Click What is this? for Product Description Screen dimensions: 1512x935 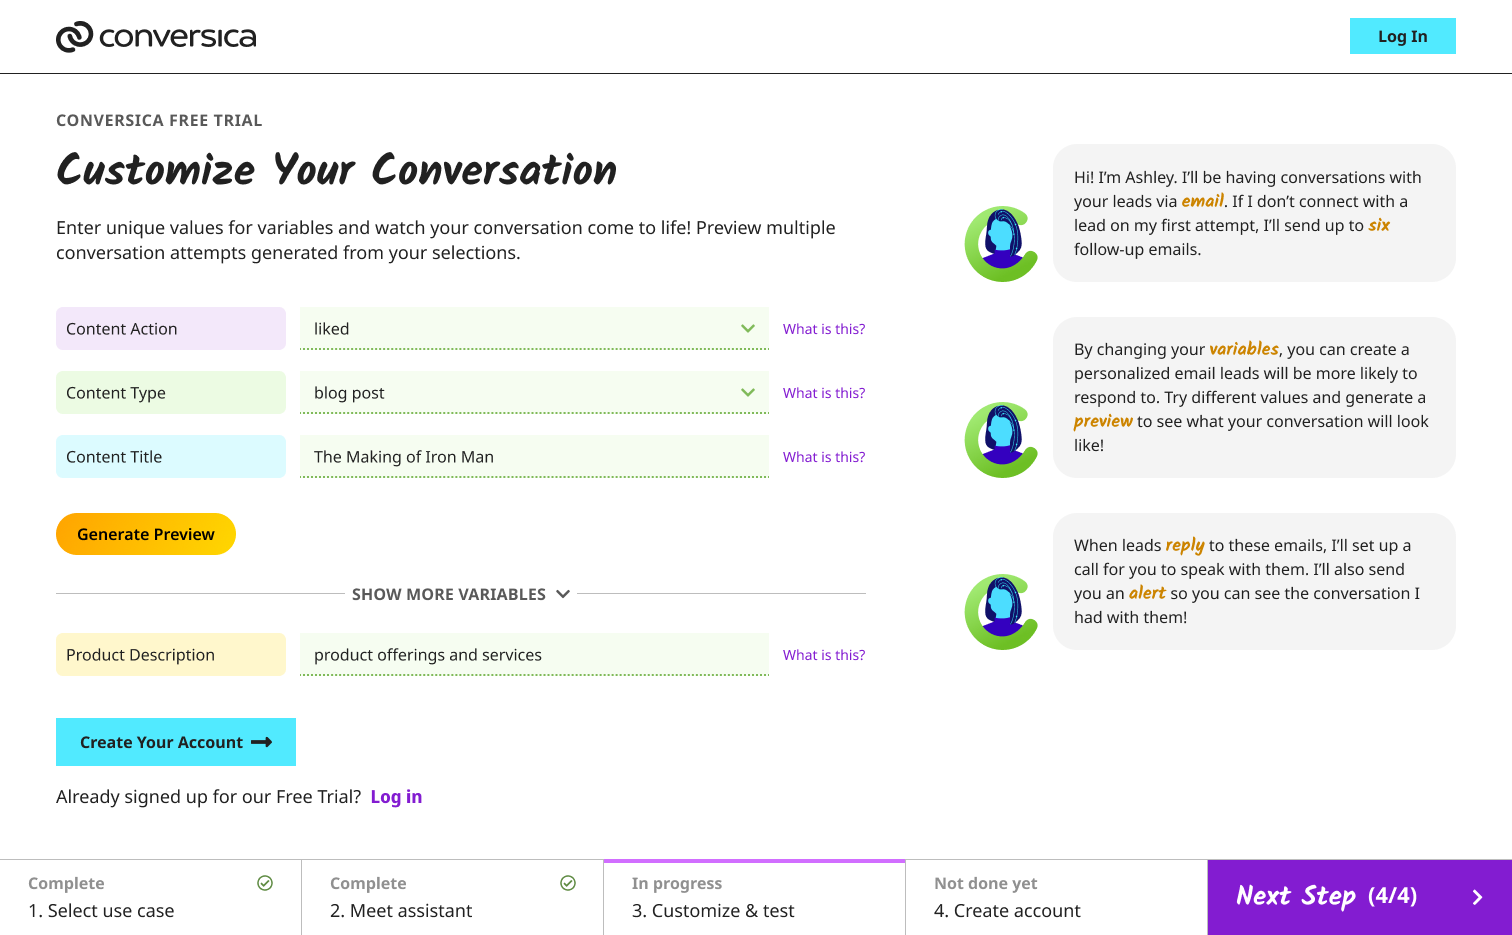pos(824,655)
